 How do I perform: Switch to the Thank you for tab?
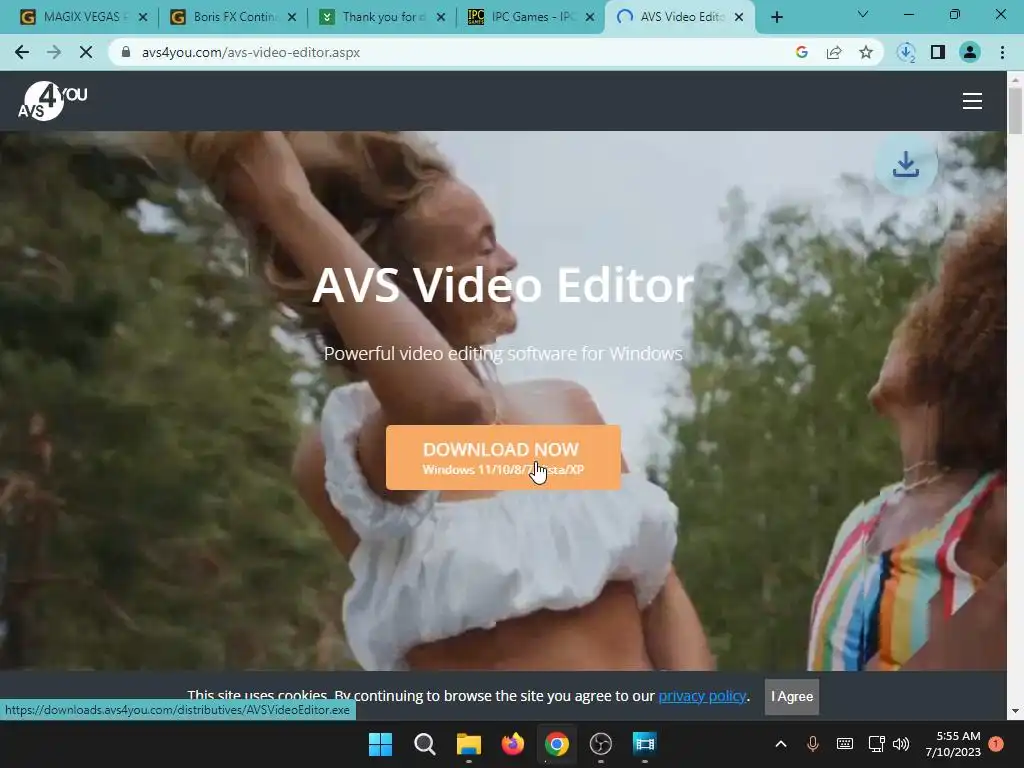pyautogui.click(x=381, y=17)
